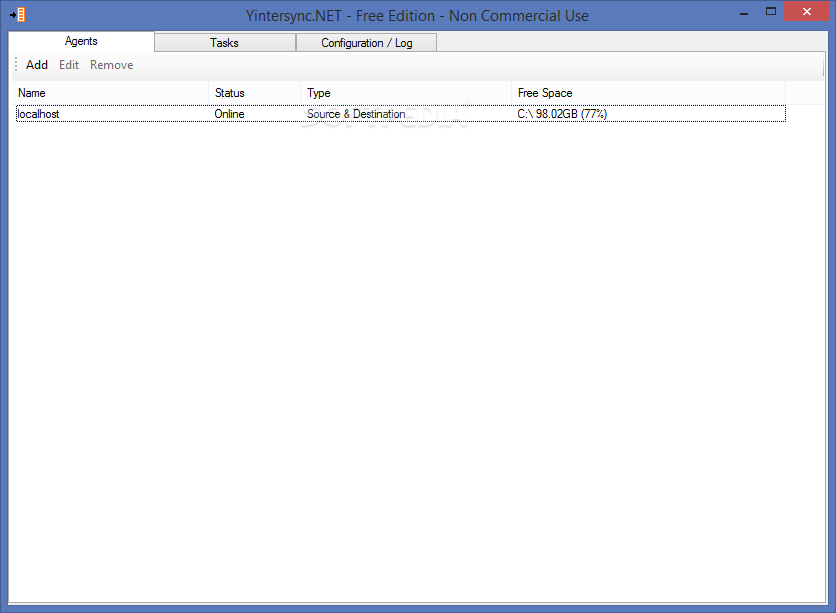This screenshot has height=613, width=836.
Task: Minimize the Yintersync.NET window
Action: [744, 13]
